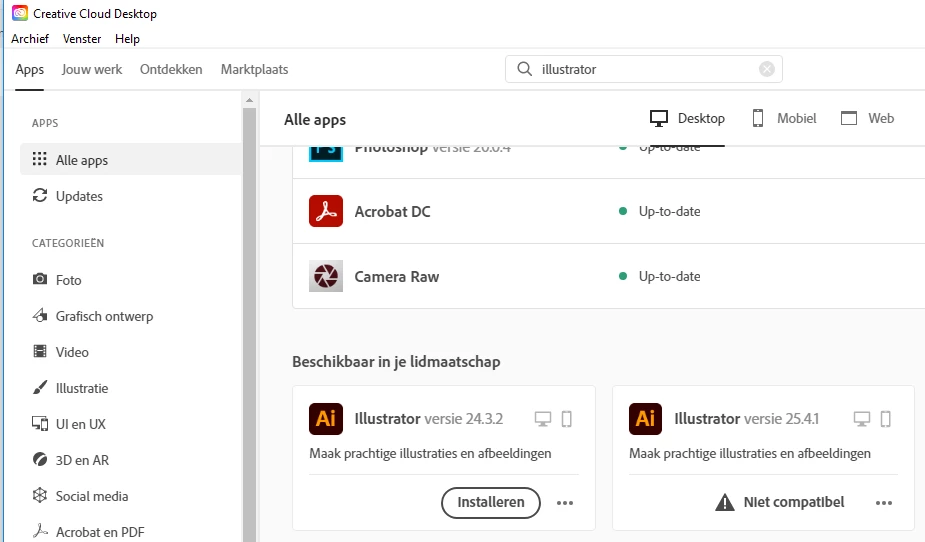Click the mobile icon on Illustrator 25.4.1 card
This screenshot has width=925, height=542.
click(x=885, y=419)
